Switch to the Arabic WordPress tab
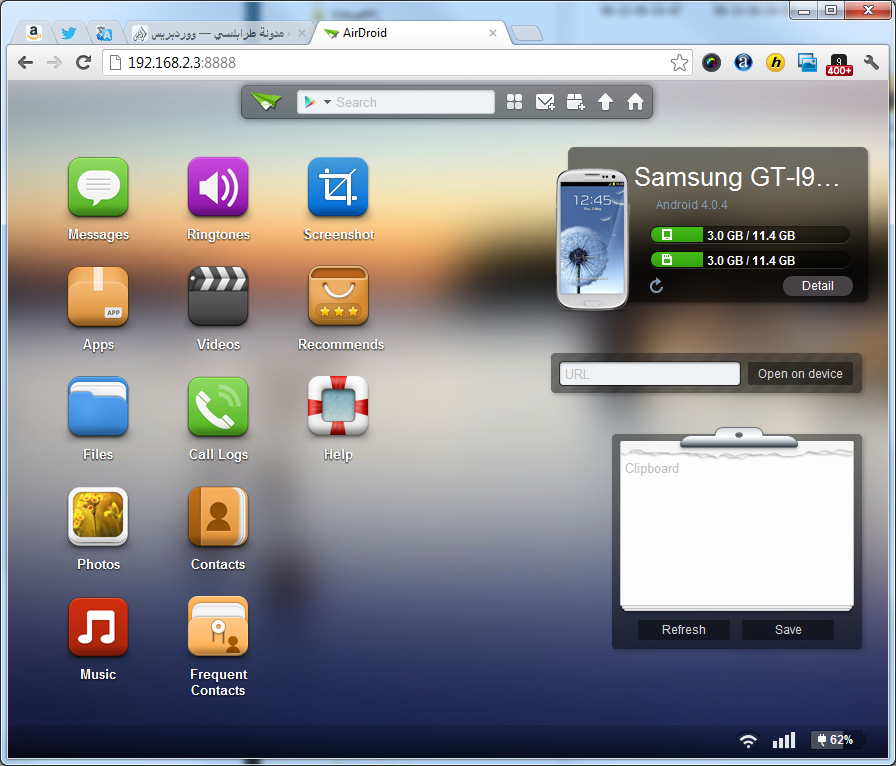Image resolution: width=896 pixels, height=766 pixels. click(x=218, y=33)
